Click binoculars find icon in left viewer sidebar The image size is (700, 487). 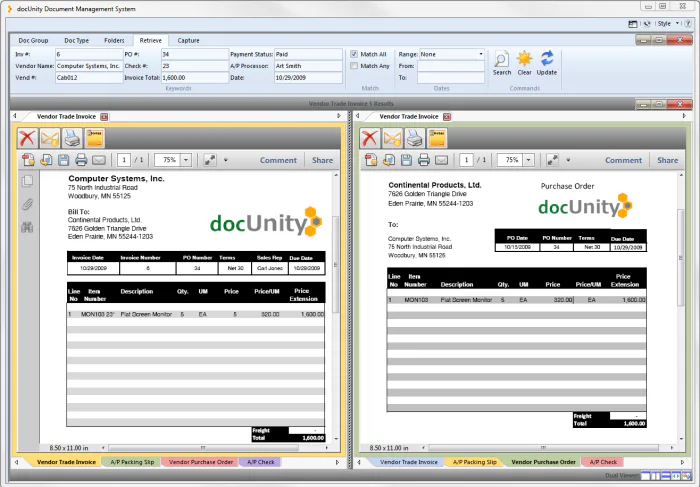pyautogui.click(x=27, y=228)
